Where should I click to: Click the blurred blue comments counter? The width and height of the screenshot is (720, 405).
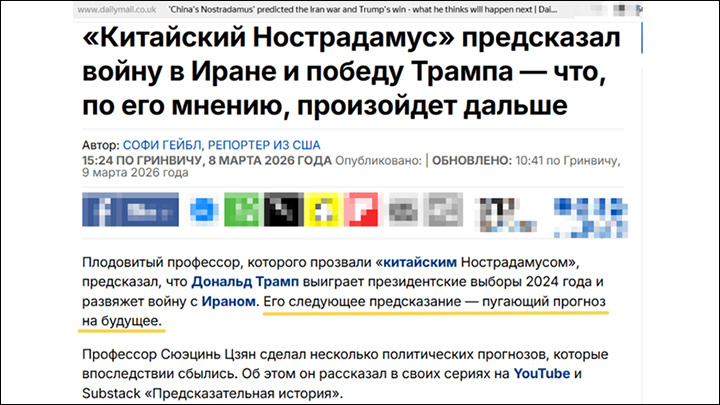click(591, 217)
